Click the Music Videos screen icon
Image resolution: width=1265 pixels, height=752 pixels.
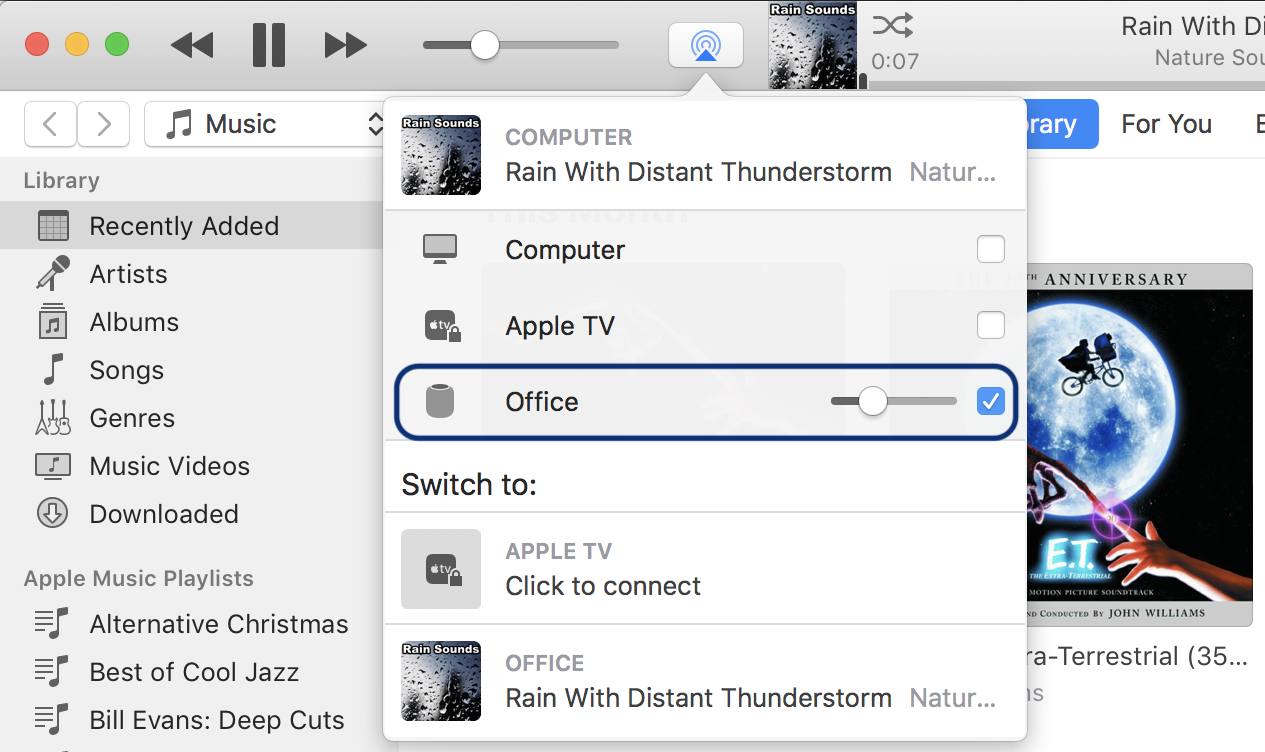(x=53, y=466)
